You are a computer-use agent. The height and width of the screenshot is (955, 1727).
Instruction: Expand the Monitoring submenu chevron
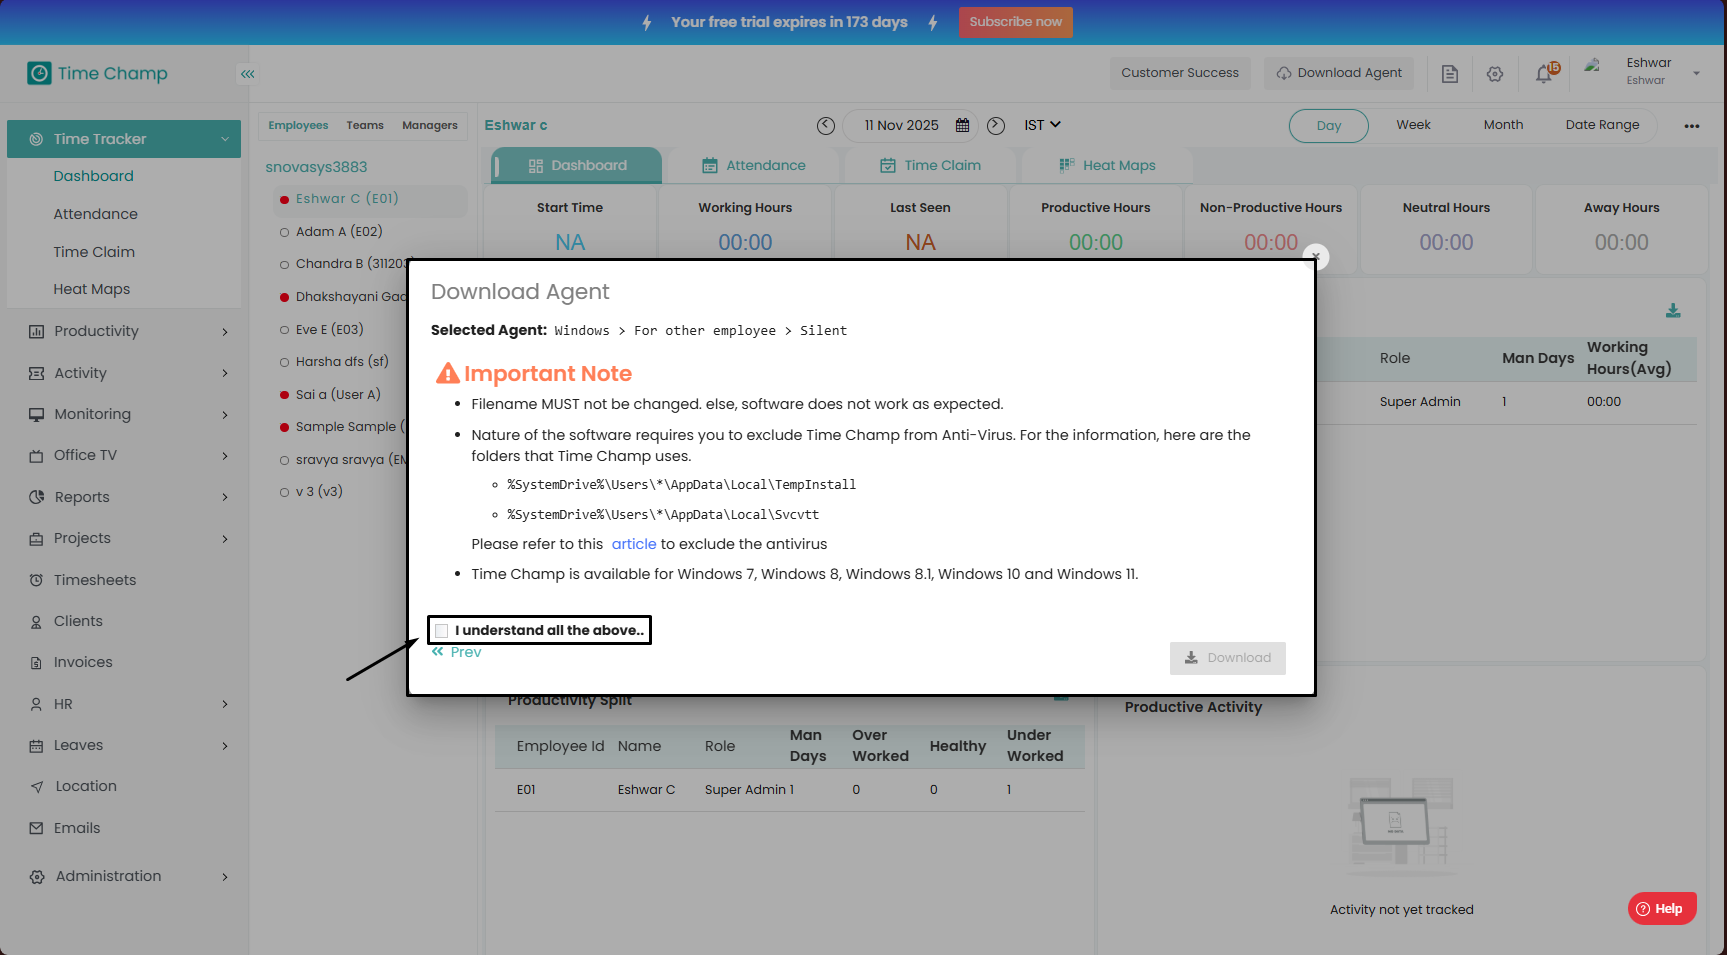coord(225,415)
